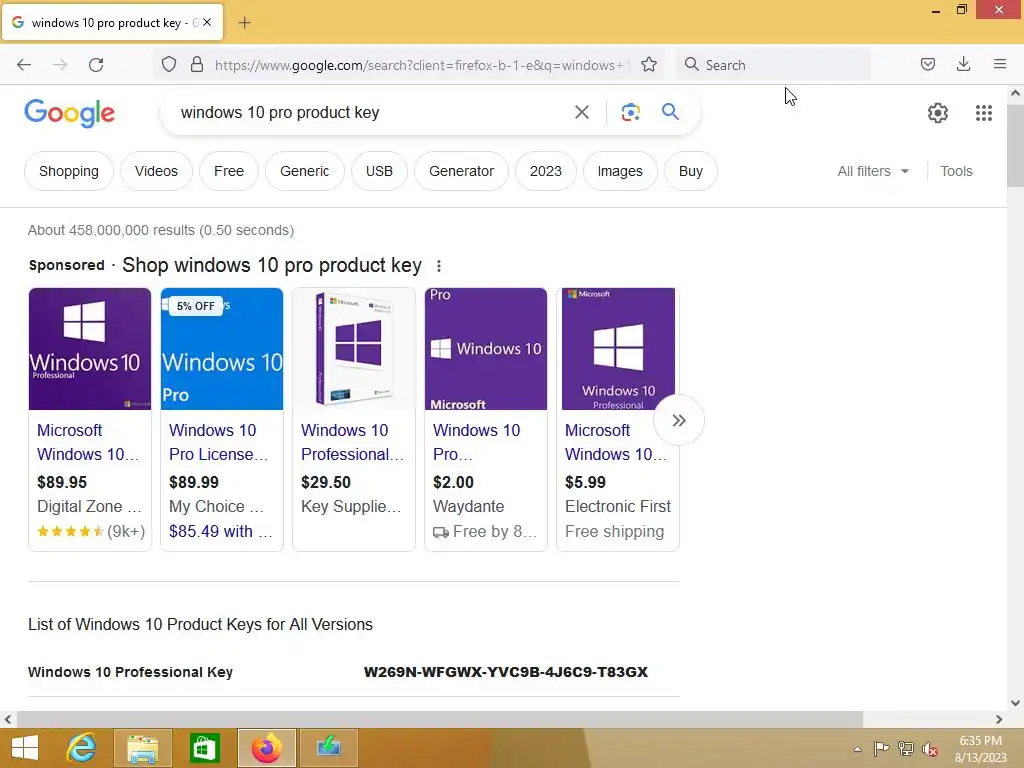Screen dimensions: 1024x768
Task: Select the Generator filter chip
Action: pyautogui.click(x=461, y=171)
